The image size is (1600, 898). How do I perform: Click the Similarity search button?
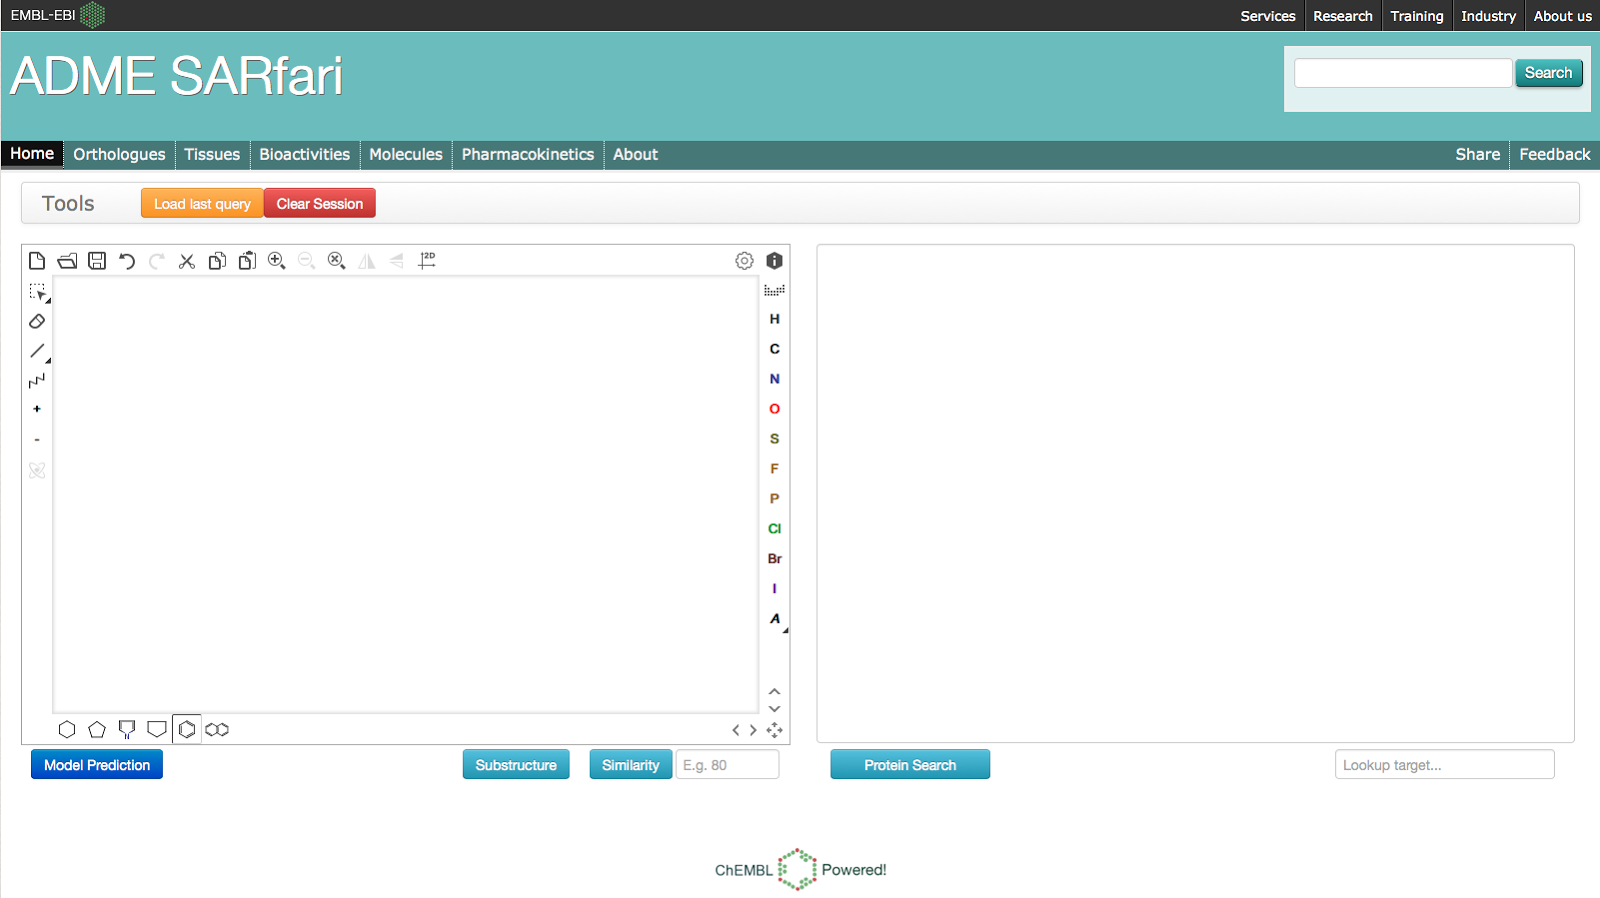pos(630,765)
